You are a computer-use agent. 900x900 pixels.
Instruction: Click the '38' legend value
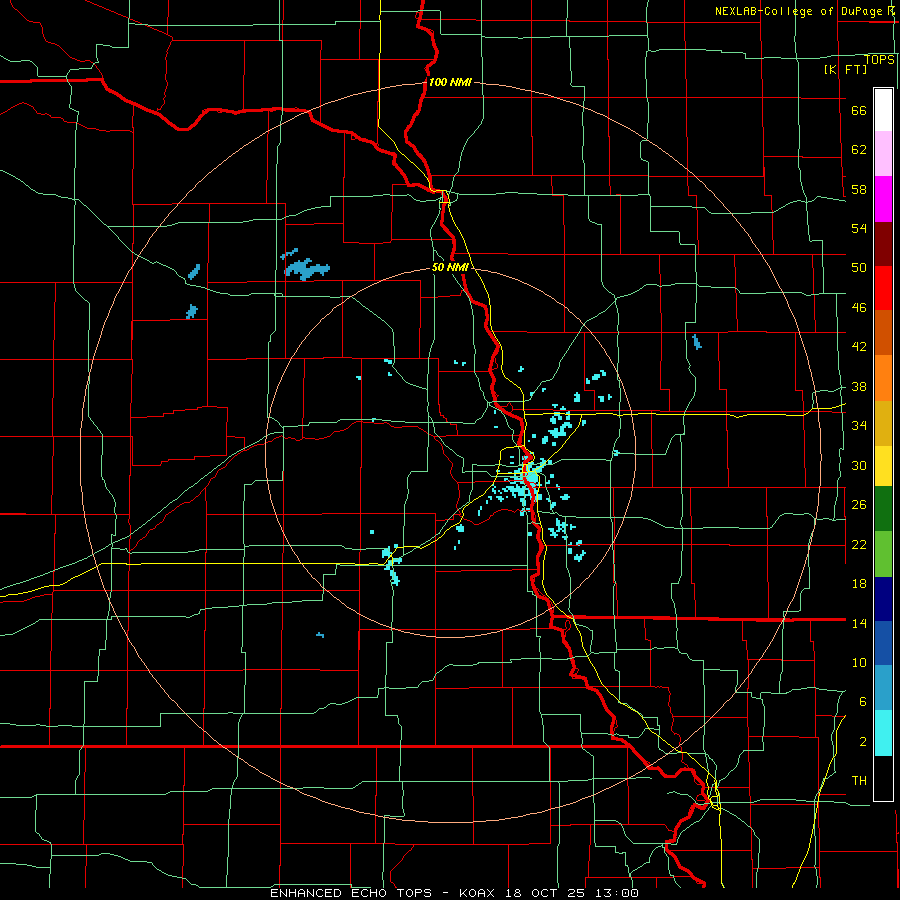point(859,386)
